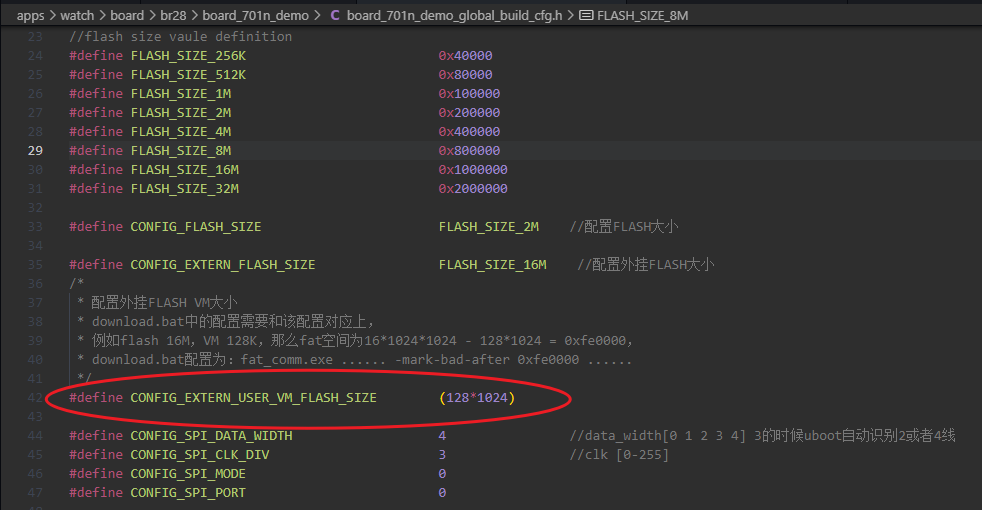This screenshot has height=510, width=982.
Task: Click the '#define' keyword on line 24
Action: pyautogui.click(x=96, y=56)
